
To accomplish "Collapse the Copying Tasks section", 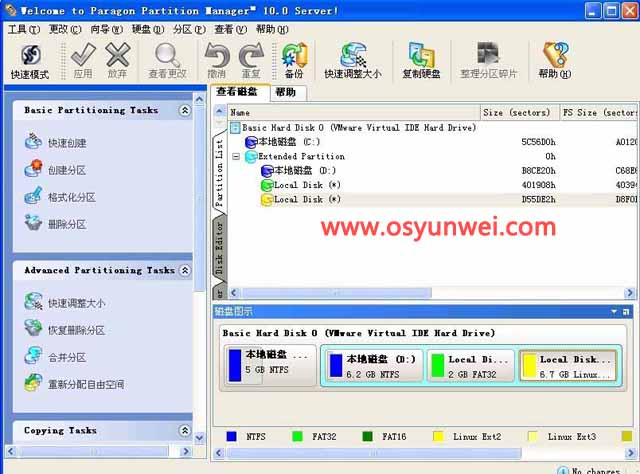I will 185,430.
